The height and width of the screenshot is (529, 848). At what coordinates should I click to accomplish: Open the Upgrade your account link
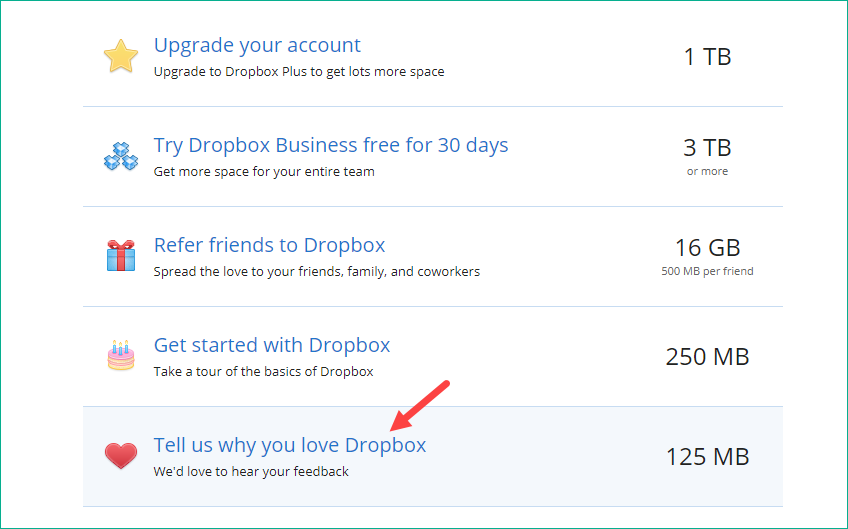(257, 45)
